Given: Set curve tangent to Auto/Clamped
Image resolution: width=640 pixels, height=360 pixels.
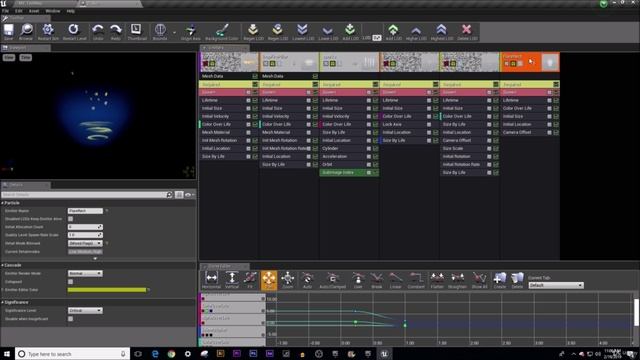Looking at the screenshot, I should [x=332, y=280].
